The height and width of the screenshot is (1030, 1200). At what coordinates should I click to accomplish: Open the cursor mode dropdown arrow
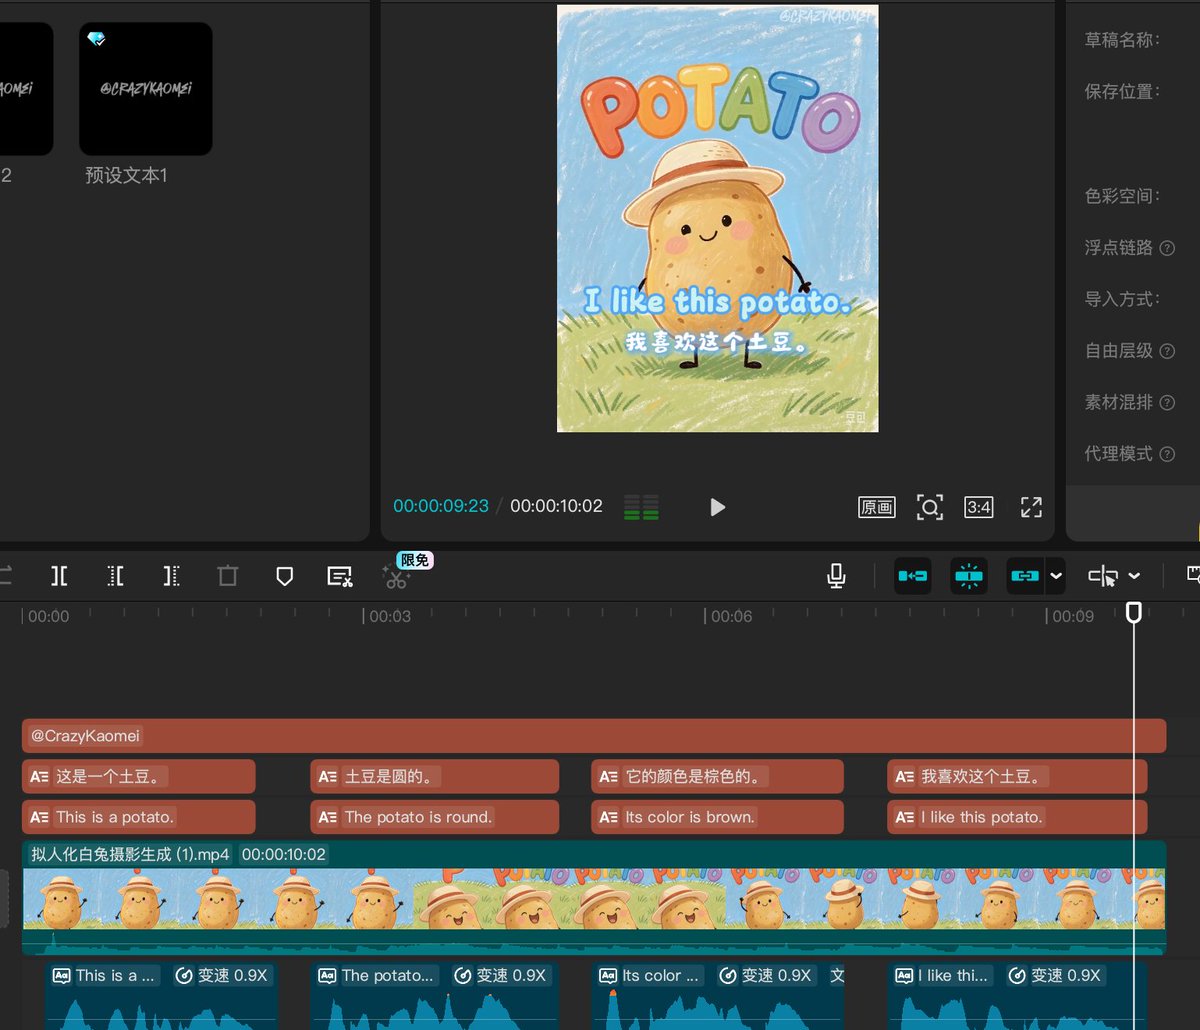pos(1134,576)
